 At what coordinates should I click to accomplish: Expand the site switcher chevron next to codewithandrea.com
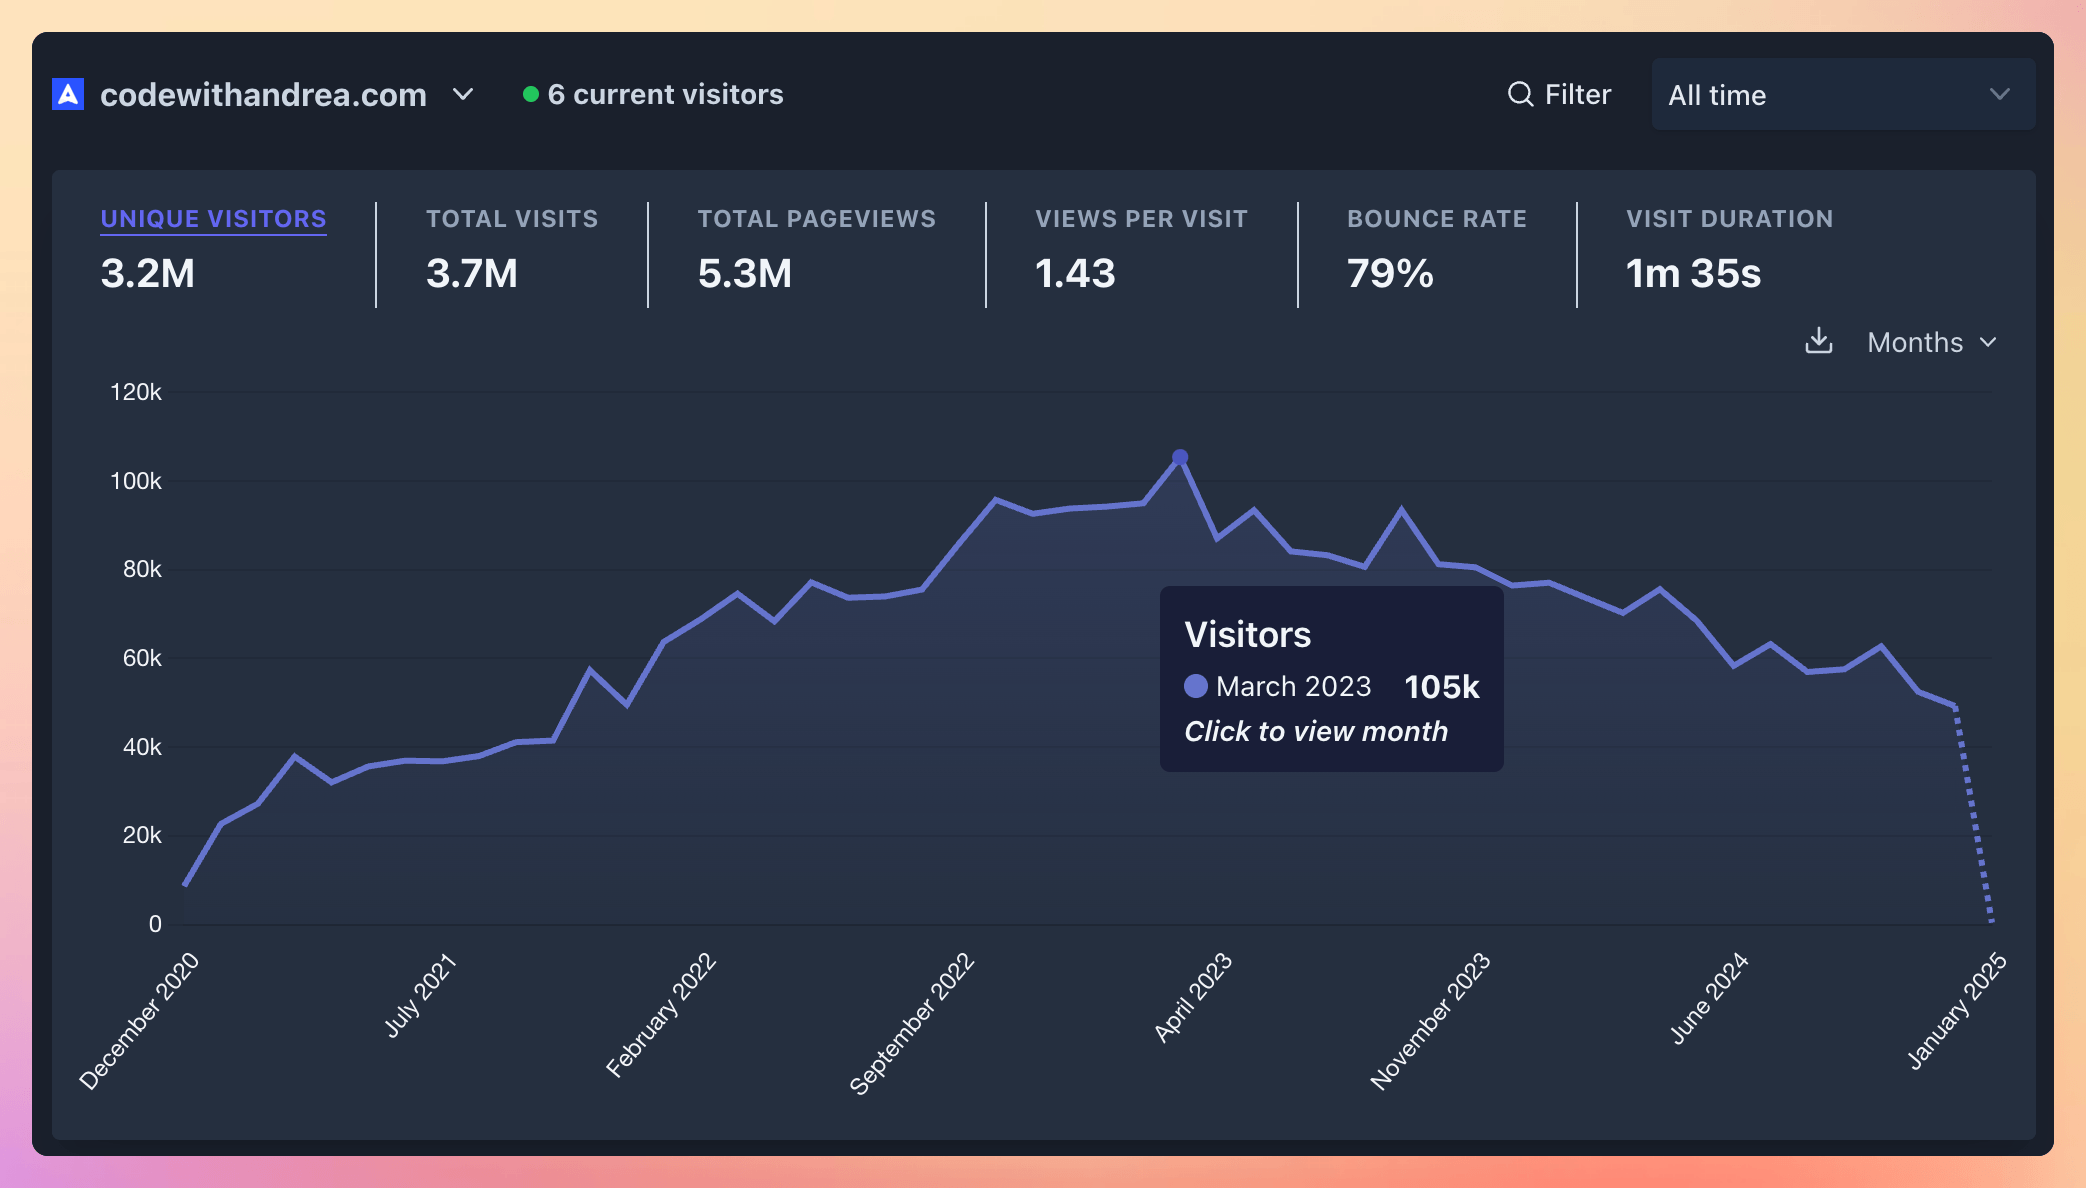[x=463, y=94]
